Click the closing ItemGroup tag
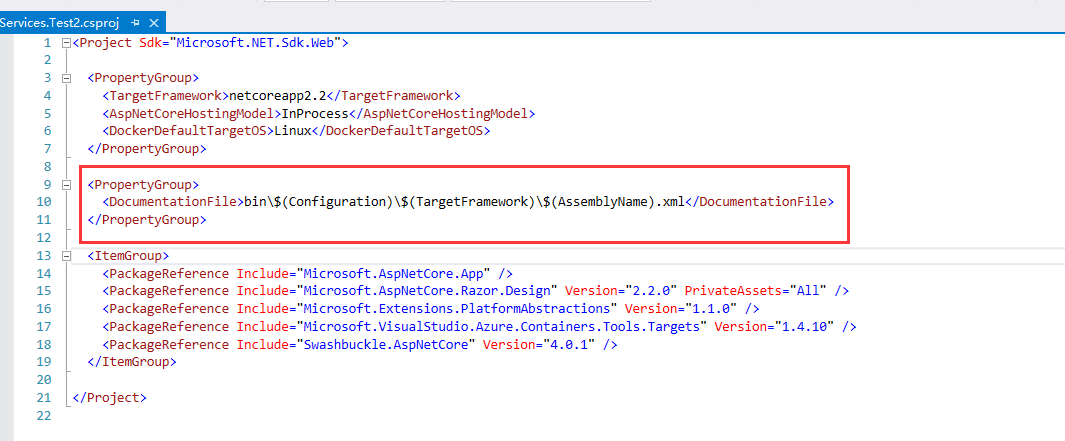1065x441 pixels. click(132, 362)
